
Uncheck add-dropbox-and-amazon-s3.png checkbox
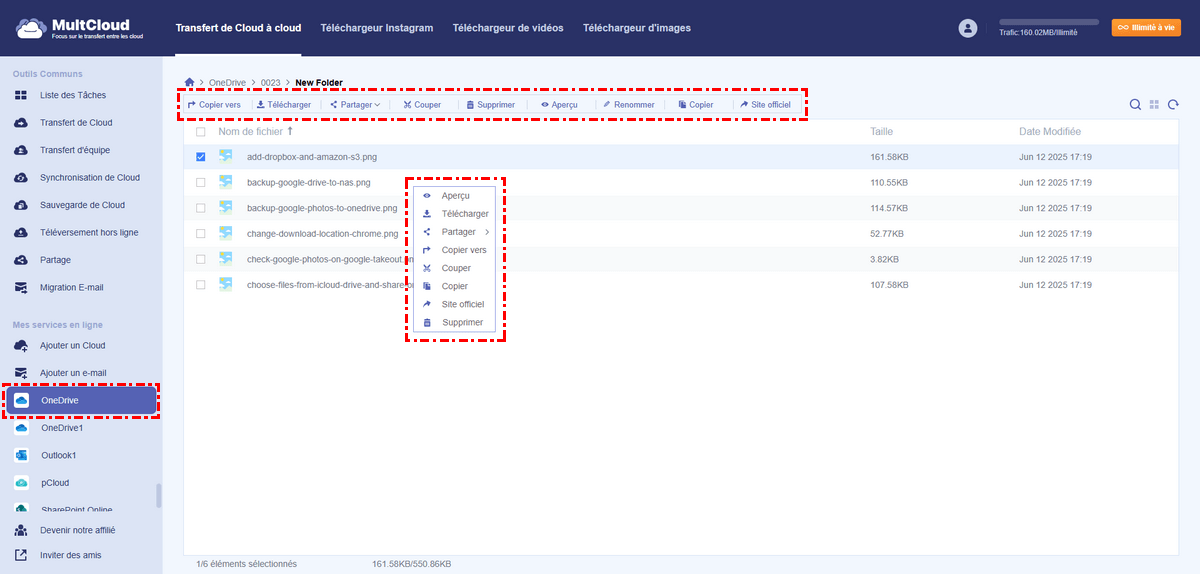tap(201, 157)
